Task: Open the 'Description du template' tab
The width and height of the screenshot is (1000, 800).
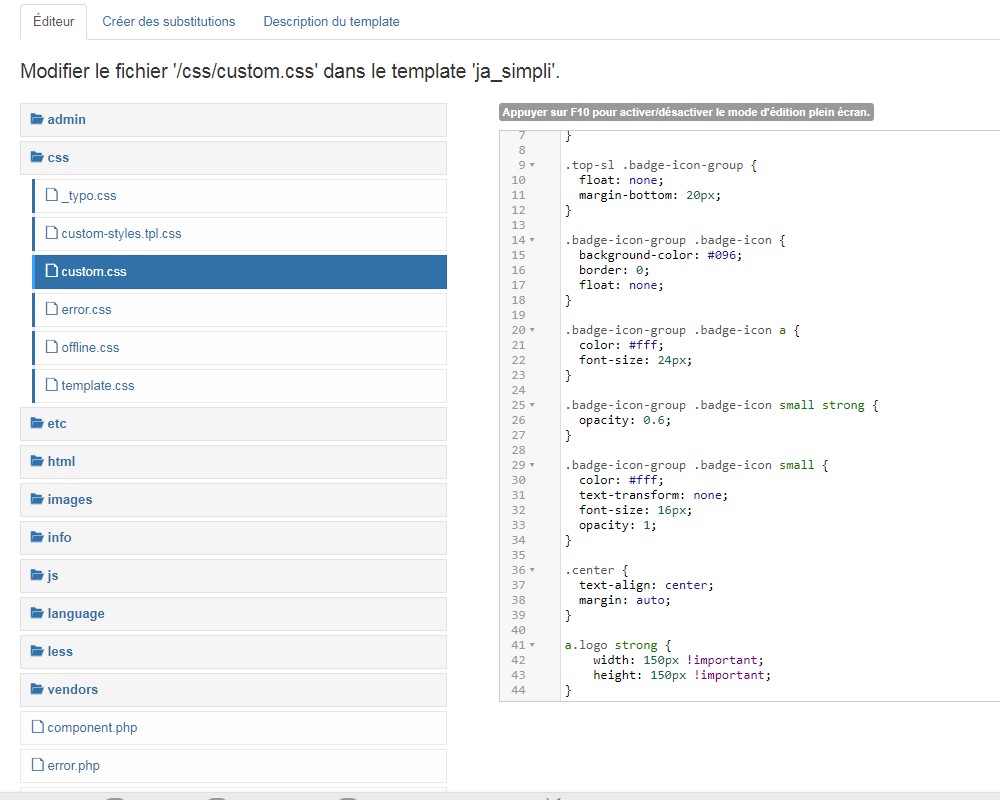Action: pos(330,21)
